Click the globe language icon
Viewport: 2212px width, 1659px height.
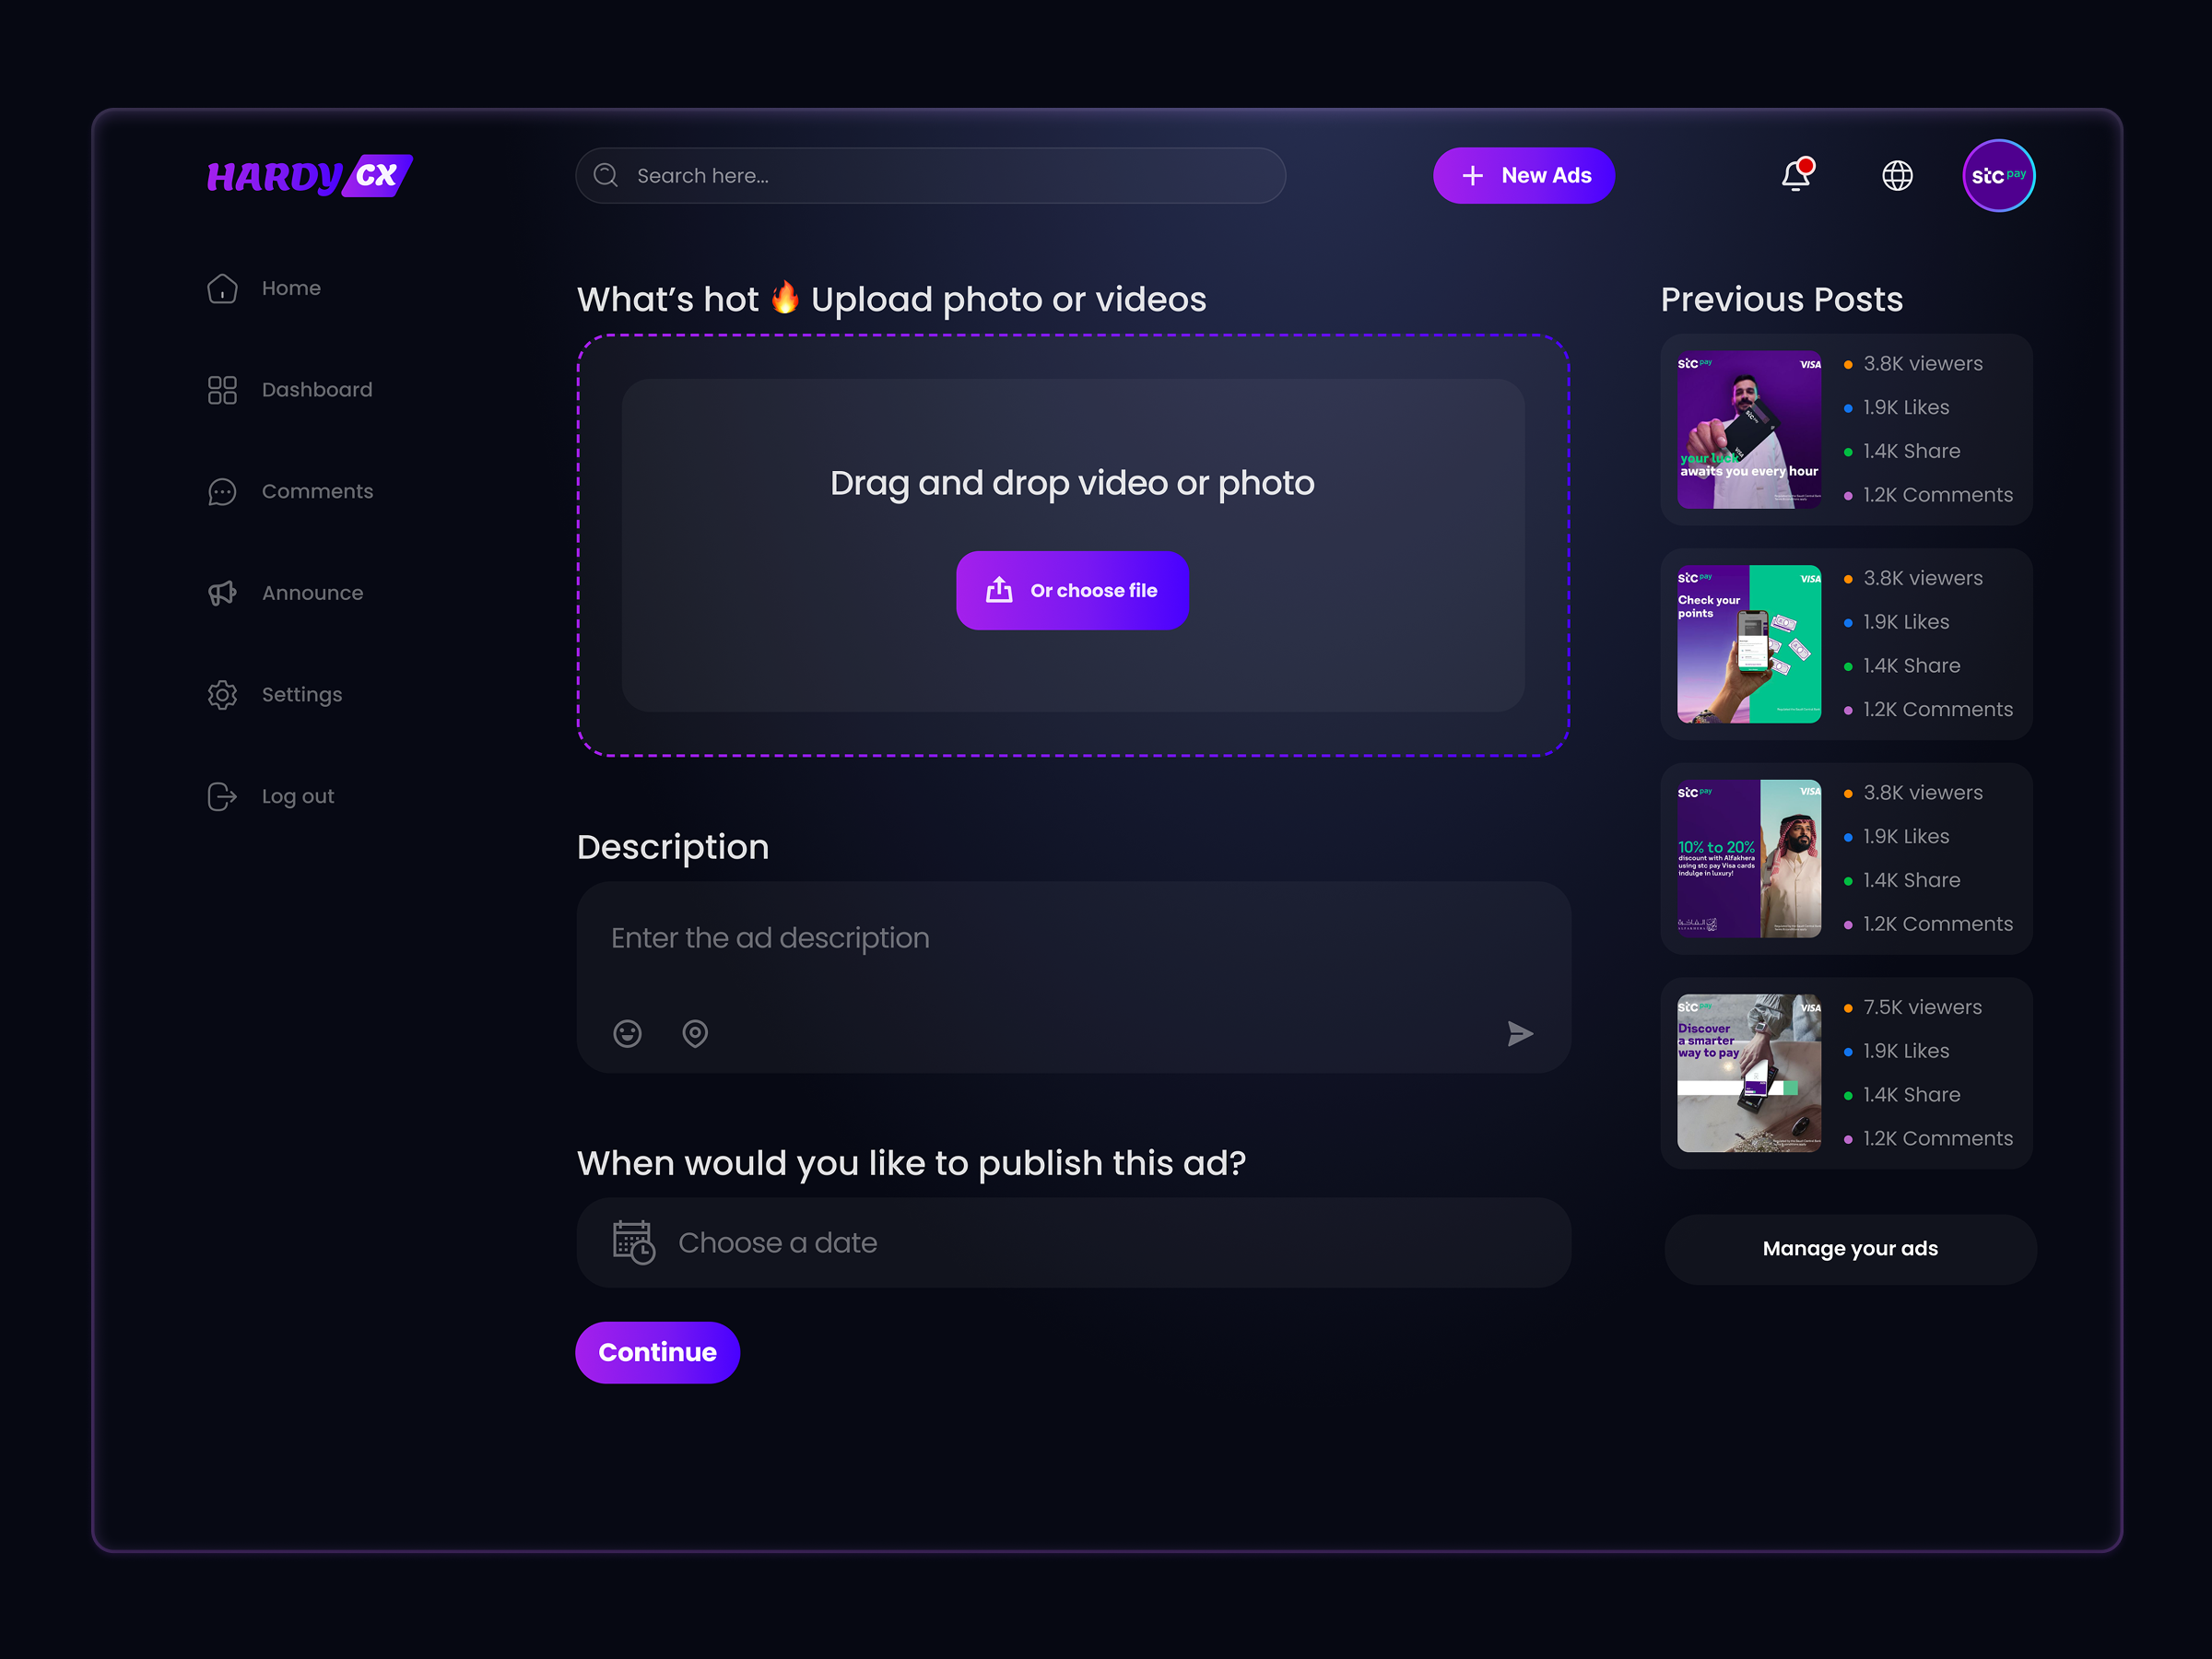coord(1896,176)
